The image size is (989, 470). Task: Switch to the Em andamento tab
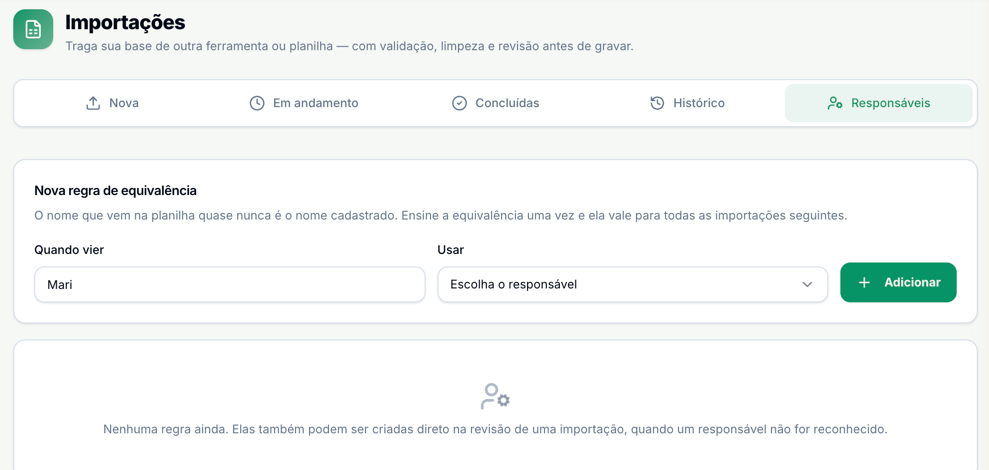tap(303, 103)
